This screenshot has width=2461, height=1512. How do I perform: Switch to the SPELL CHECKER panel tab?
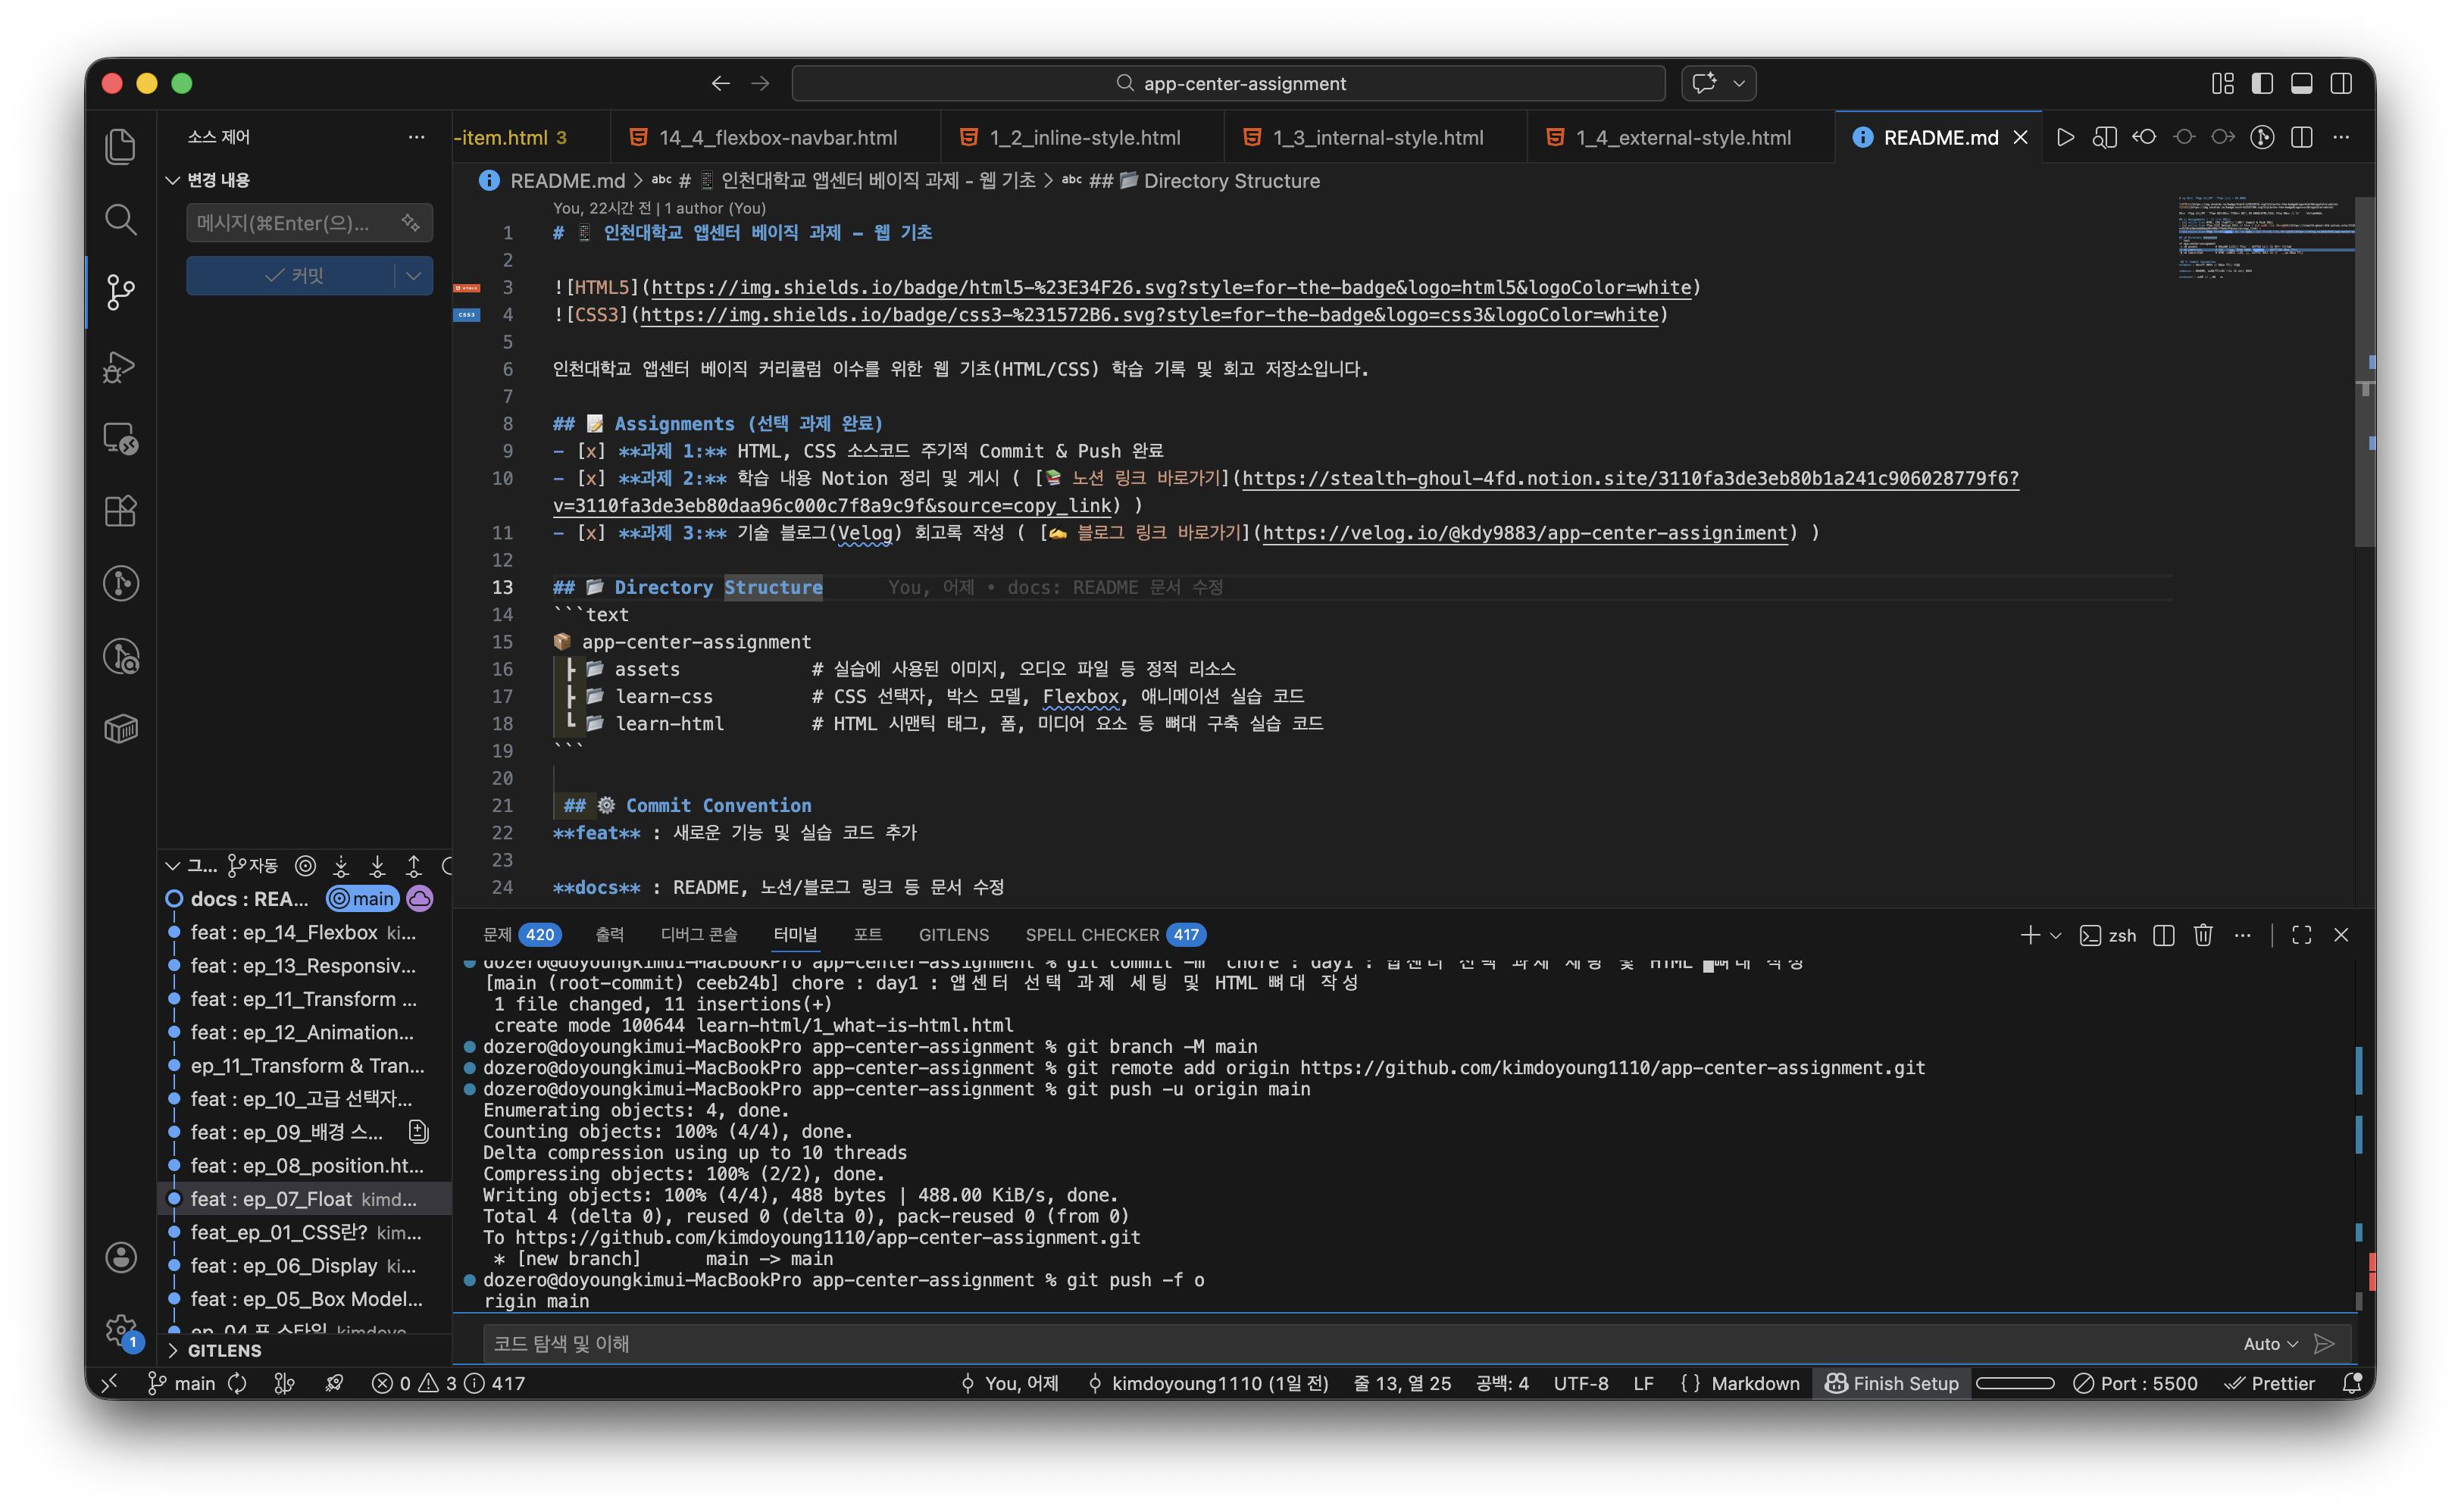tap(1092, 935)
